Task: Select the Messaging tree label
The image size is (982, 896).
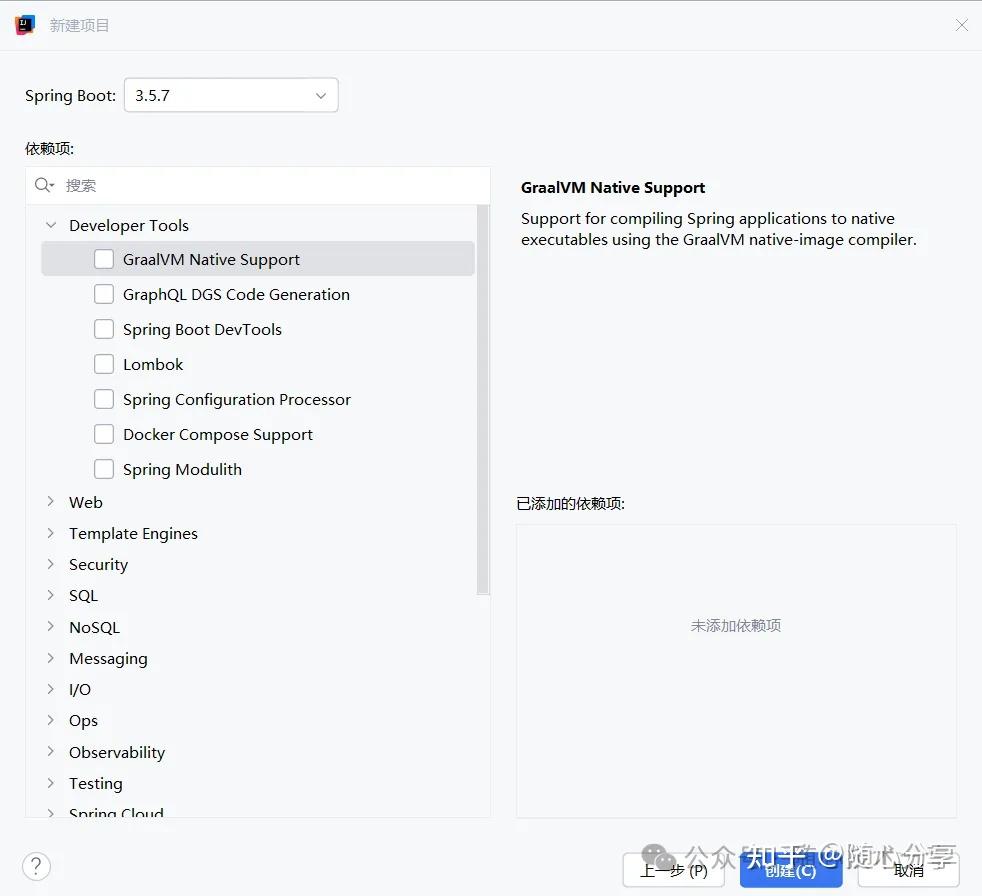Action: pyautogui.click(x=108, y=659)
